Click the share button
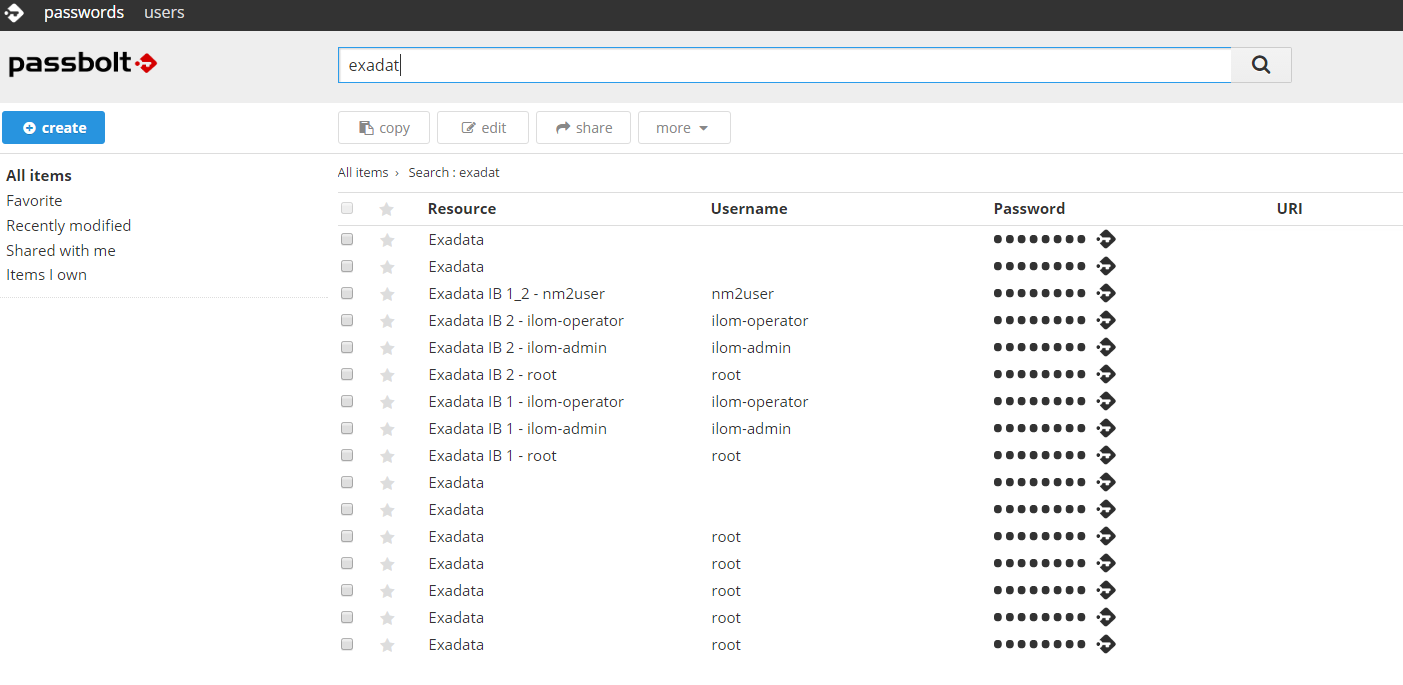The width and height of the screenshot is (1403, 685). point(583,128)
